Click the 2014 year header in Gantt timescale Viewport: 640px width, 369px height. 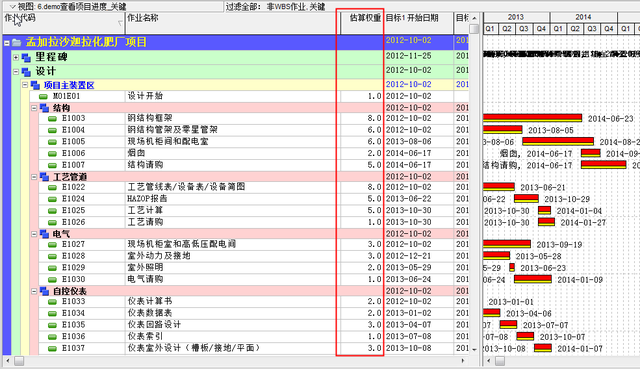pos(584,17)
